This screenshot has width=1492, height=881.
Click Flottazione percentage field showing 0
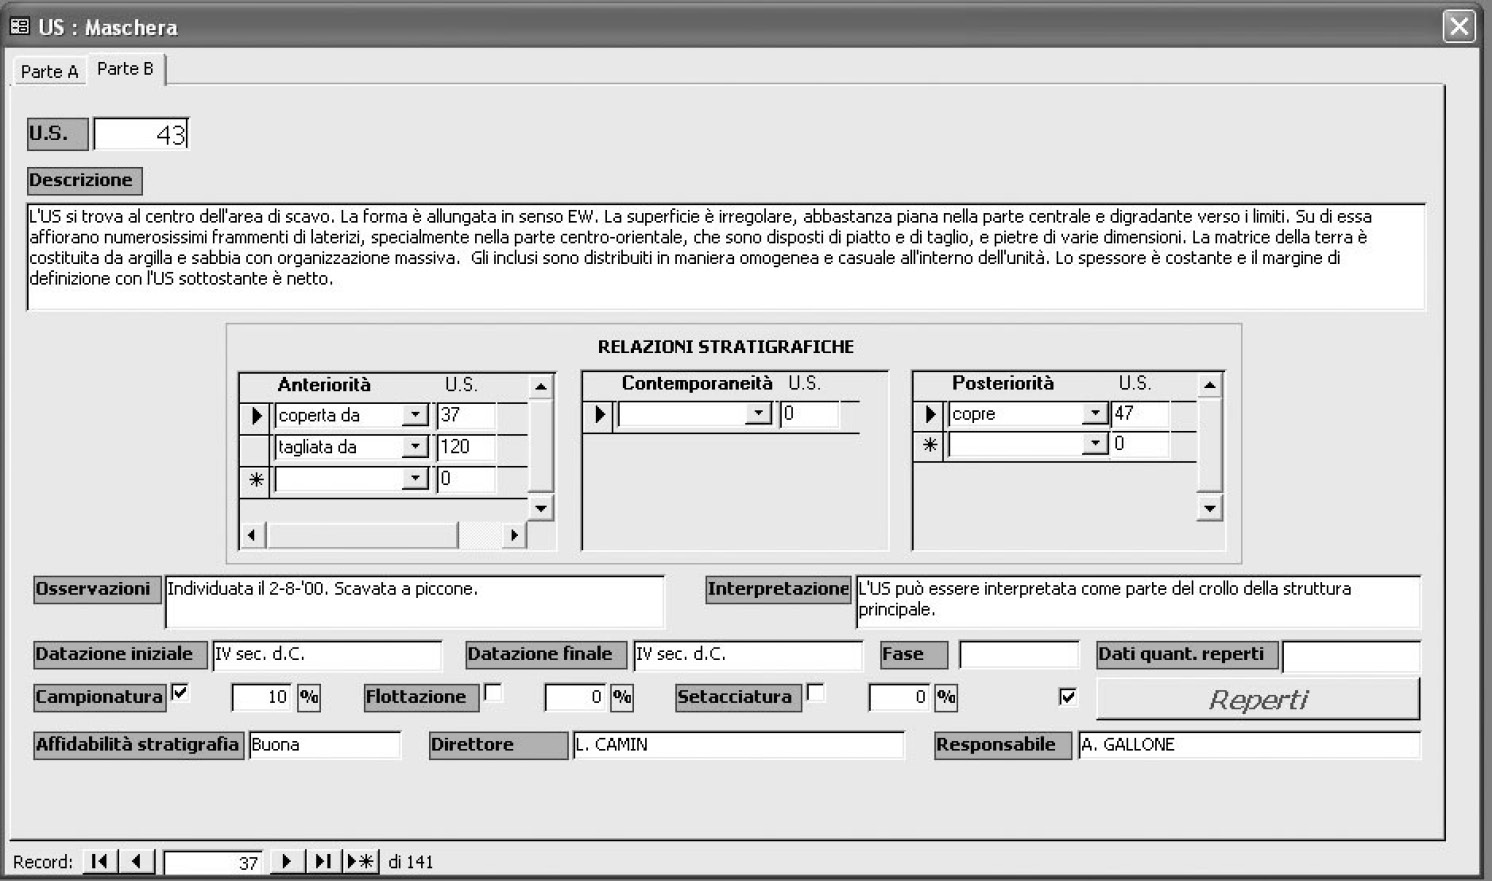(x=575, y=697)
